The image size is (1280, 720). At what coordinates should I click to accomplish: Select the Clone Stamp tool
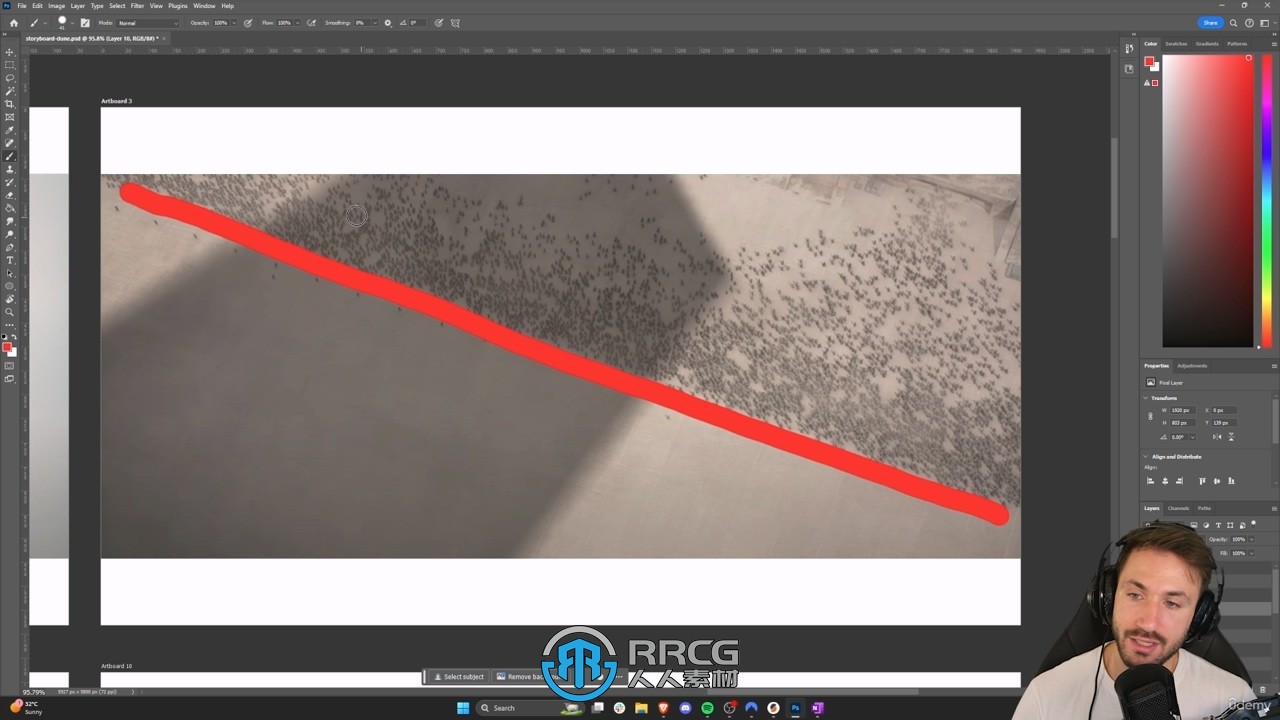10,169
